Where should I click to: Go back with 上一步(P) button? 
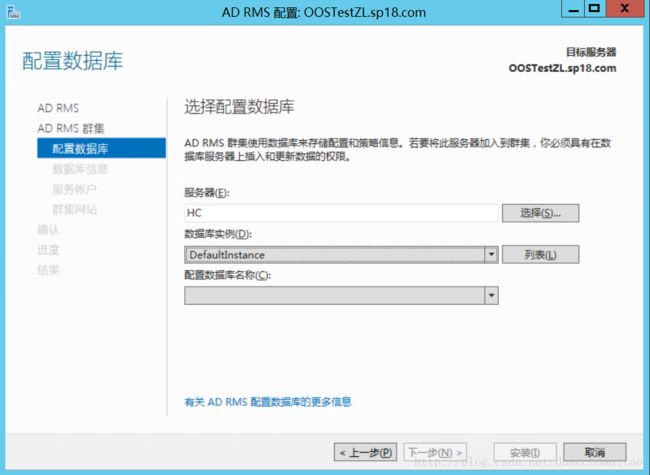pyautogui.click(x=365, y=452)
